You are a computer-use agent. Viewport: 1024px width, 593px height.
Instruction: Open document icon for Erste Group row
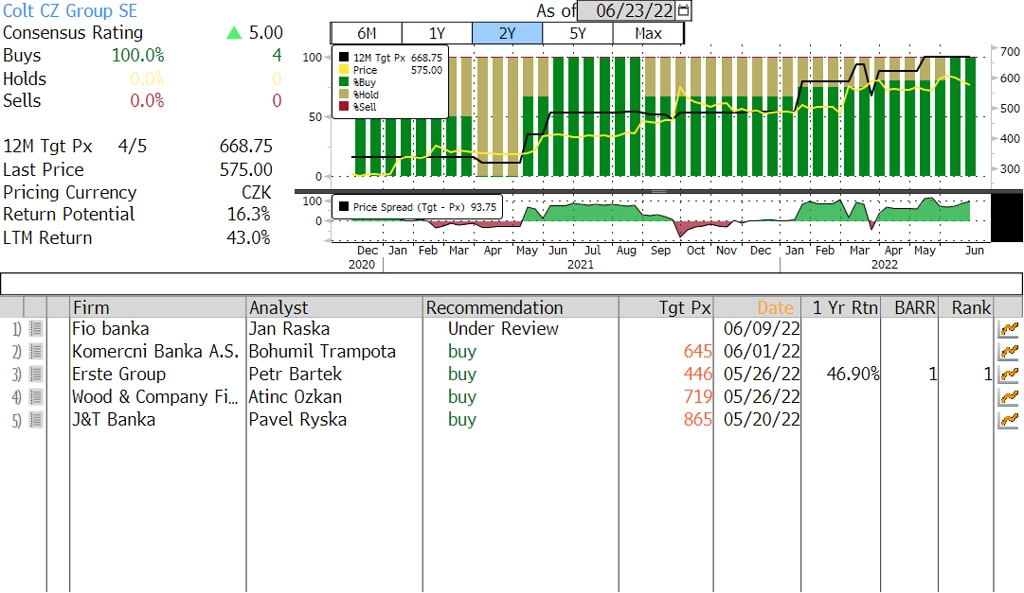(x=36, y=374)
